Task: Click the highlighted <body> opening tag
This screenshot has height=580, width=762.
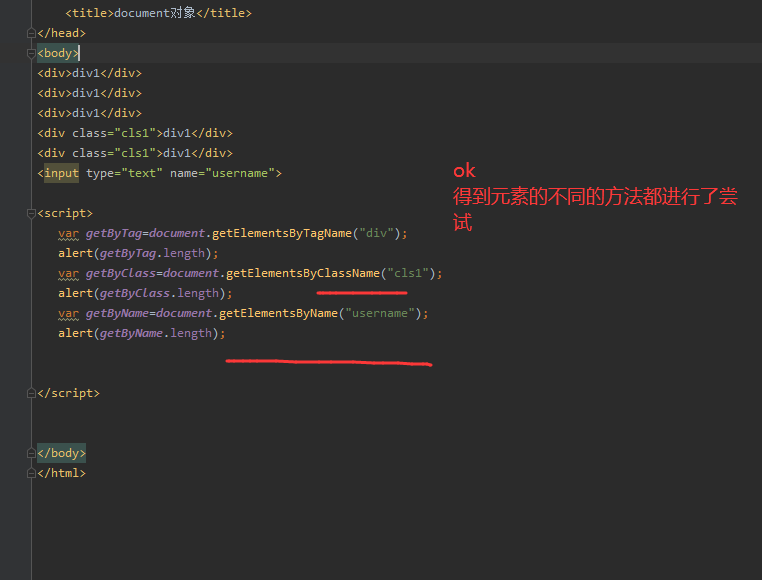Action: [58, 53]
